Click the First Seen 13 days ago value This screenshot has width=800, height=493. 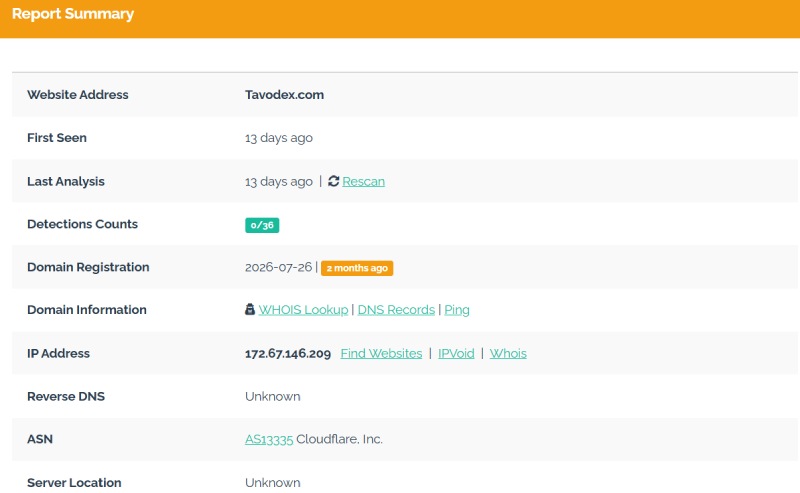point(279,138)
